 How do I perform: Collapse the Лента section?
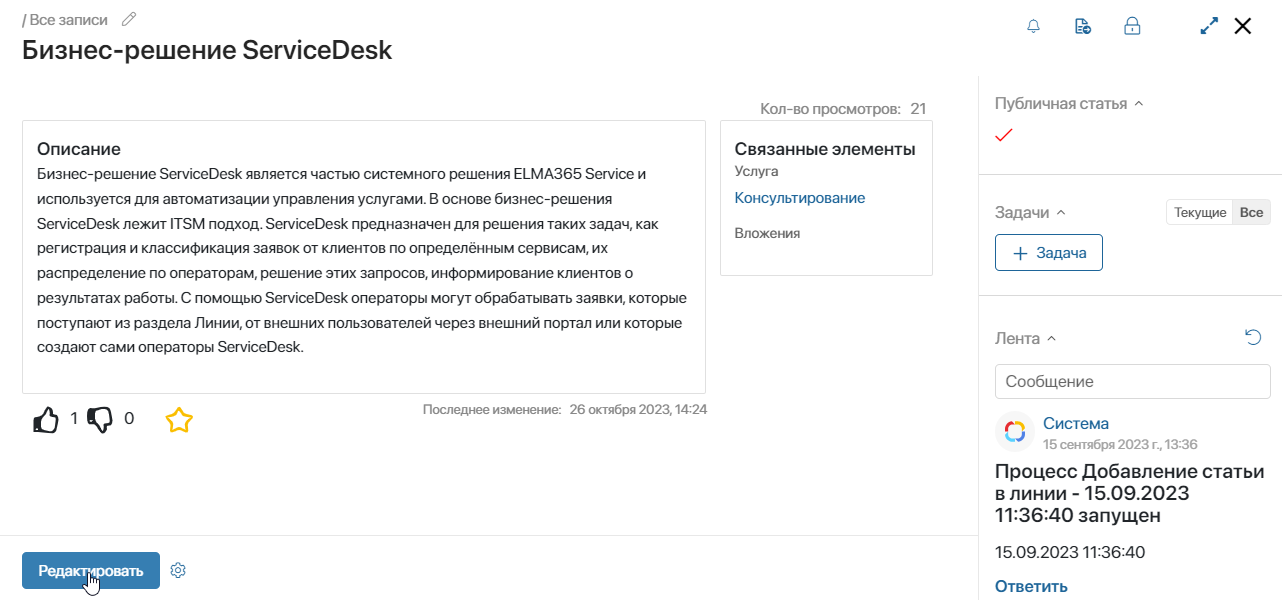(1051, 339)
